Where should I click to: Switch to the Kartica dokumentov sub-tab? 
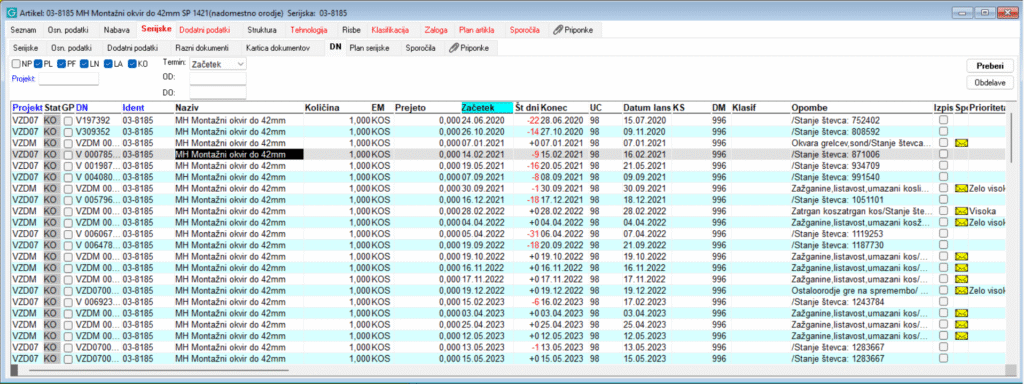pyautogui.click(x=278, y=48)
